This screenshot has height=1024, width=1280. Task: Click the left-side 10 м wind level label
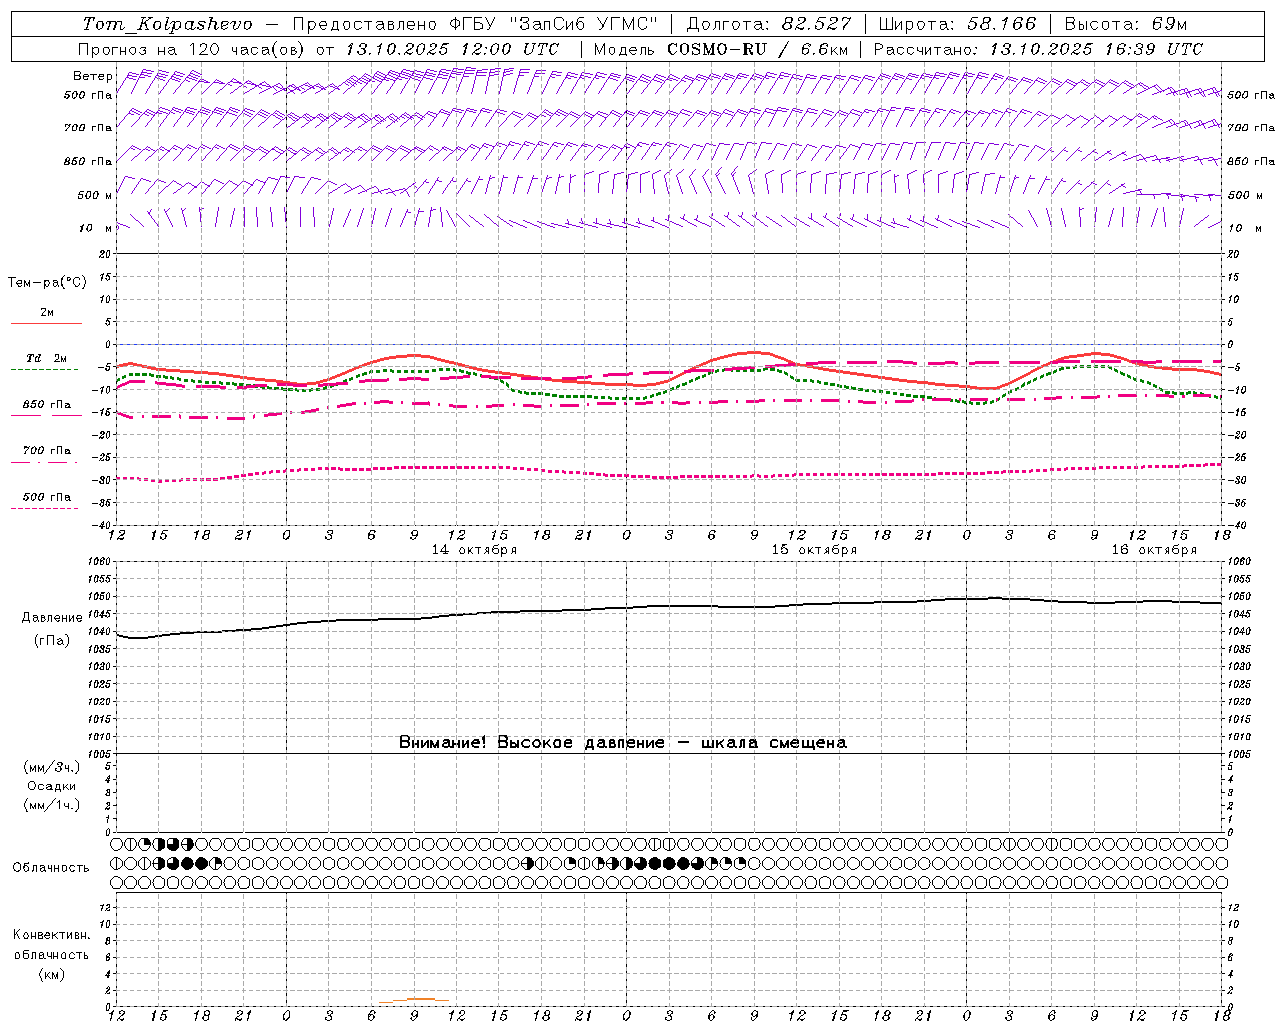pyautogui.click(x=96, y=229)
